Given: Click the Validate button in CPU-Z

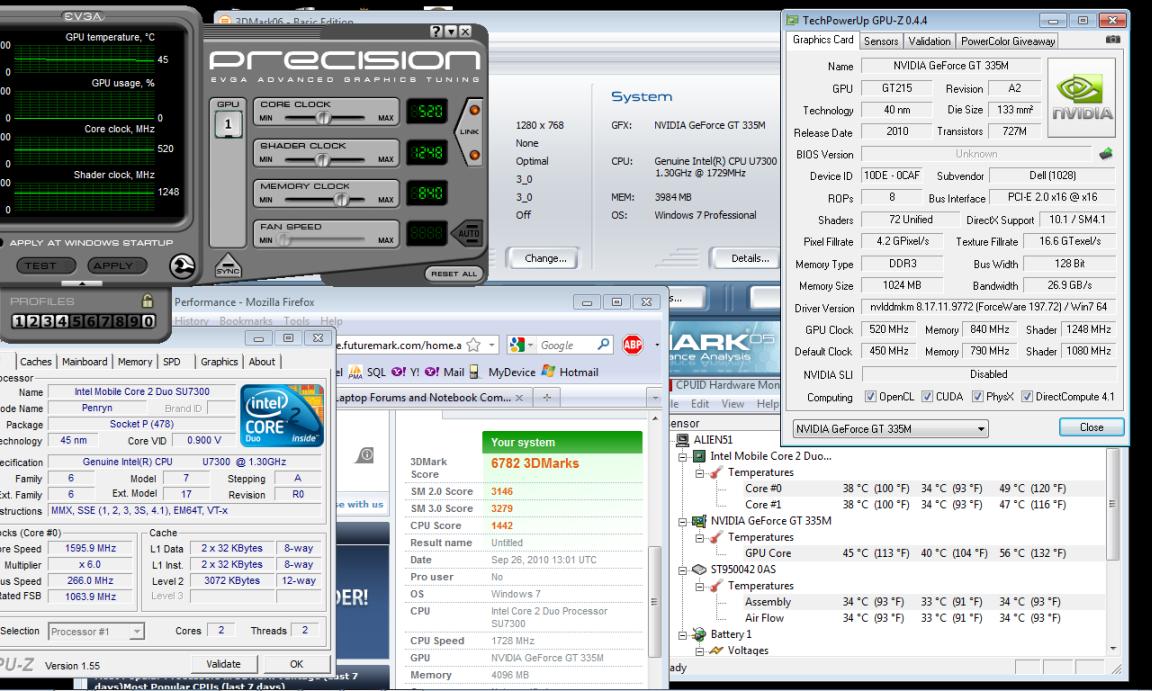Looking at the screenshot, I should point(223,664).
